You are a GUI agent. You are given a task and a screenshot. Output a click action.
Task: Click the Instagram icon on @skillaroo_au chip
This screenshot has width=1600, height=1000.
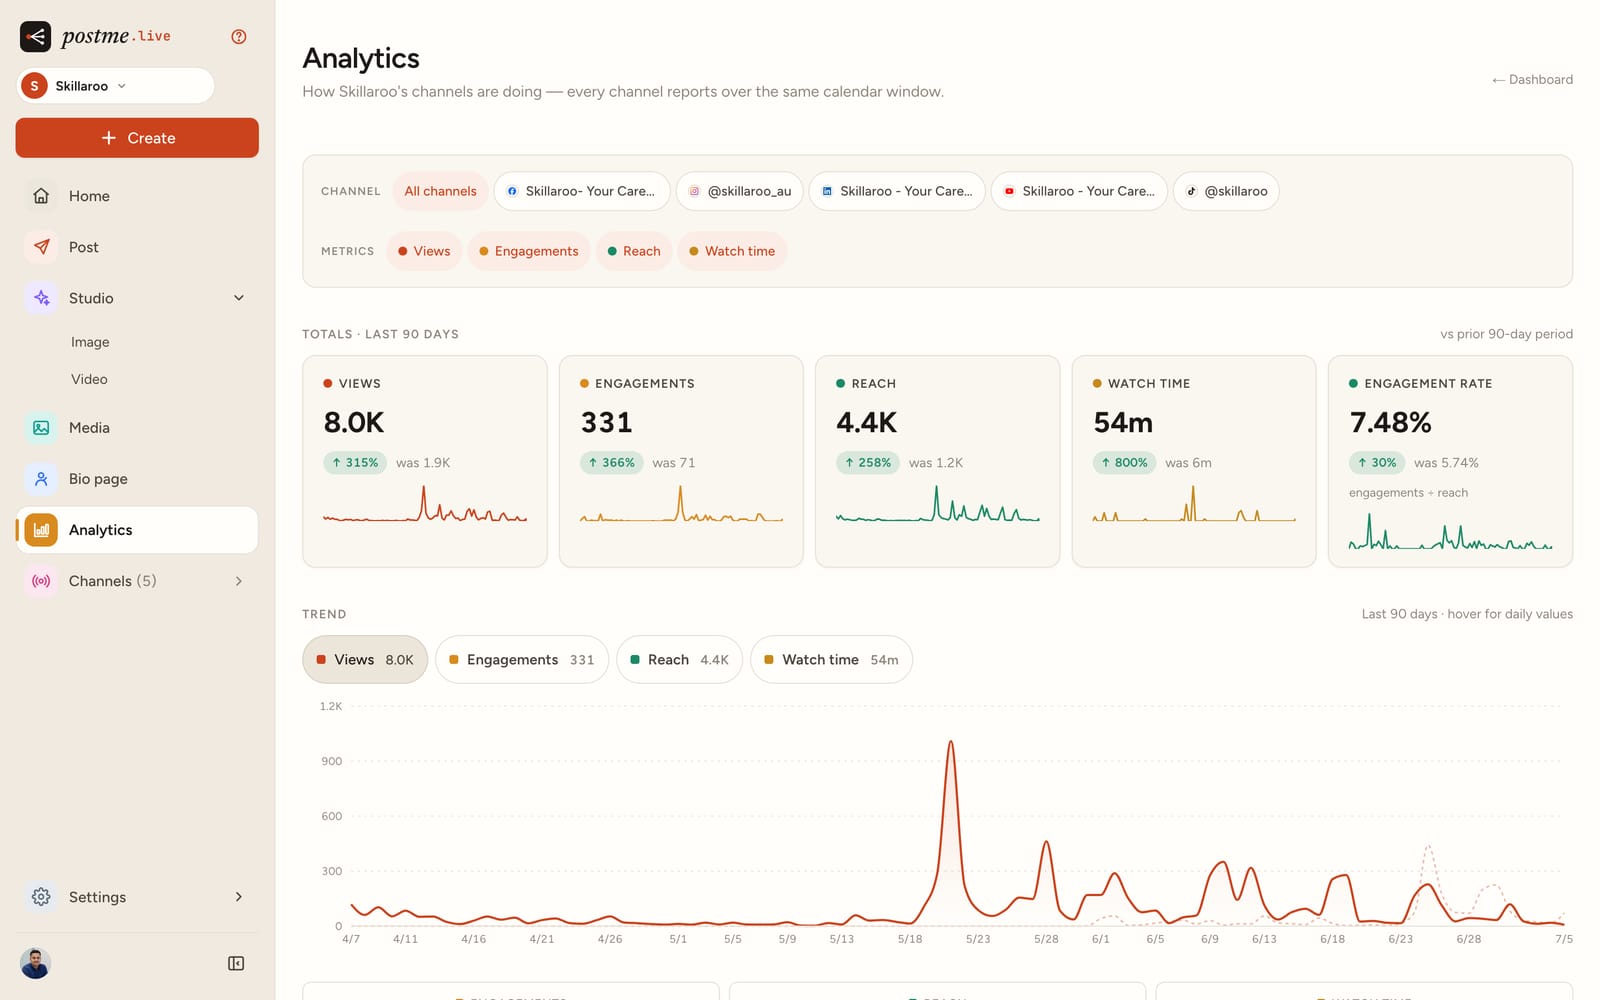pyautogui.click(x=694, y=191)
